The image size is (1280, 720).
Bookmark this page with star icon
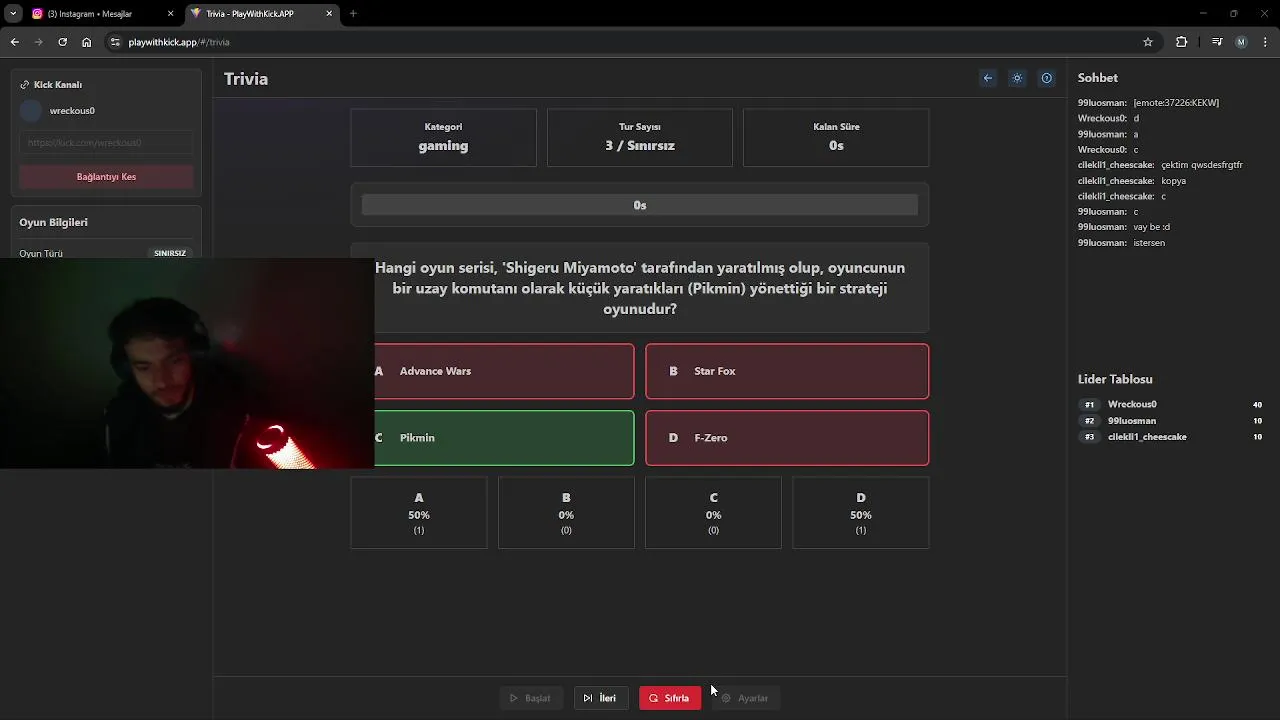[x=1148, y=42]
